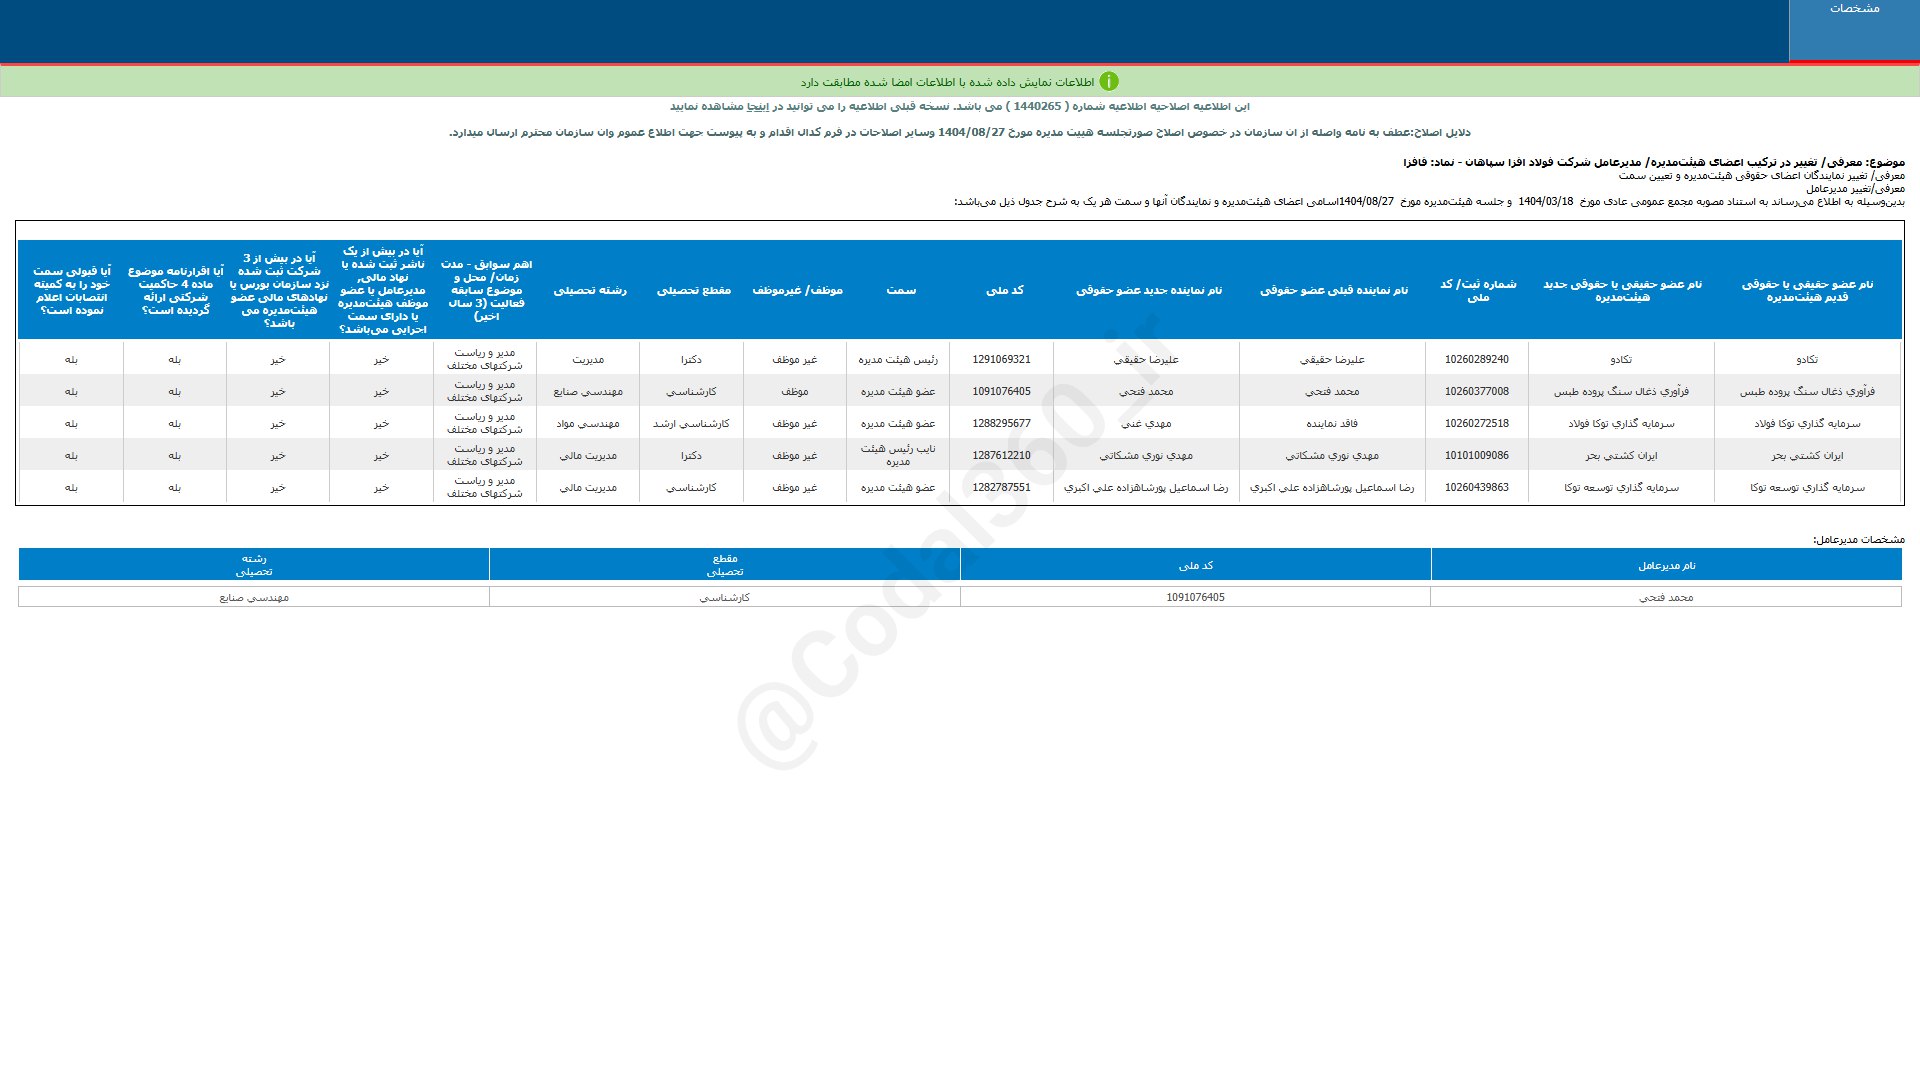Click نایب رئیس هیئت مدیره cell
Viewport: 1920px width, 1080px height.
click(898, 456)
